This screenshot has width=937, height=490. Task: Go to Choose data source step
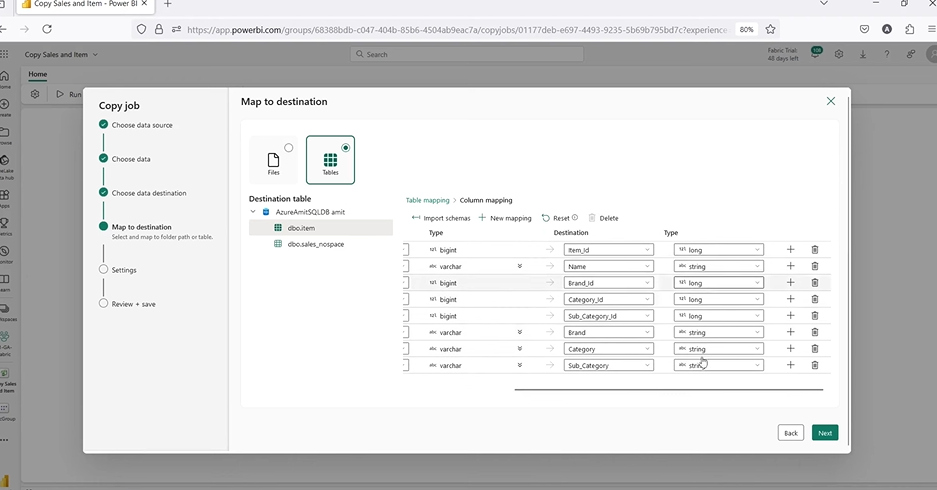tap(142, 125)
